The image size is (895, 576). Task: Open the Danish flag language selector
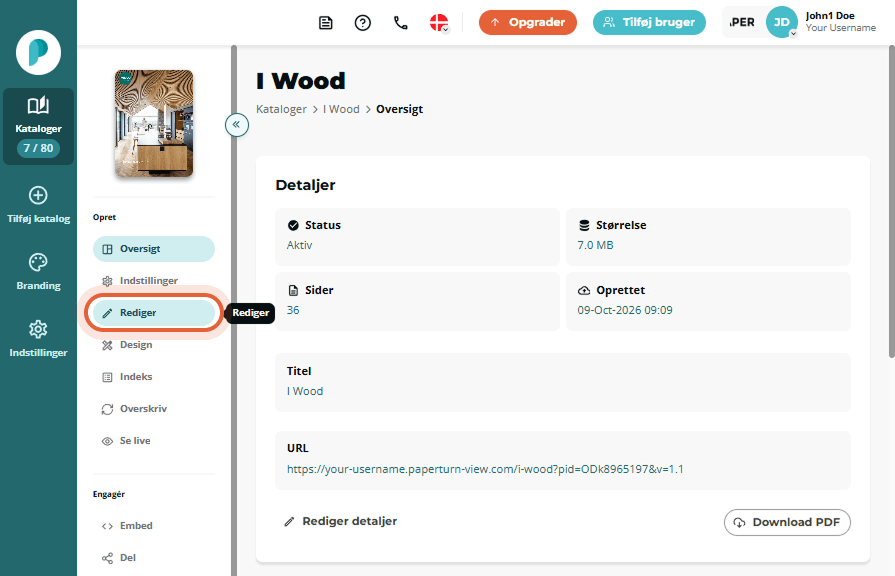click(x=439, y=23)
